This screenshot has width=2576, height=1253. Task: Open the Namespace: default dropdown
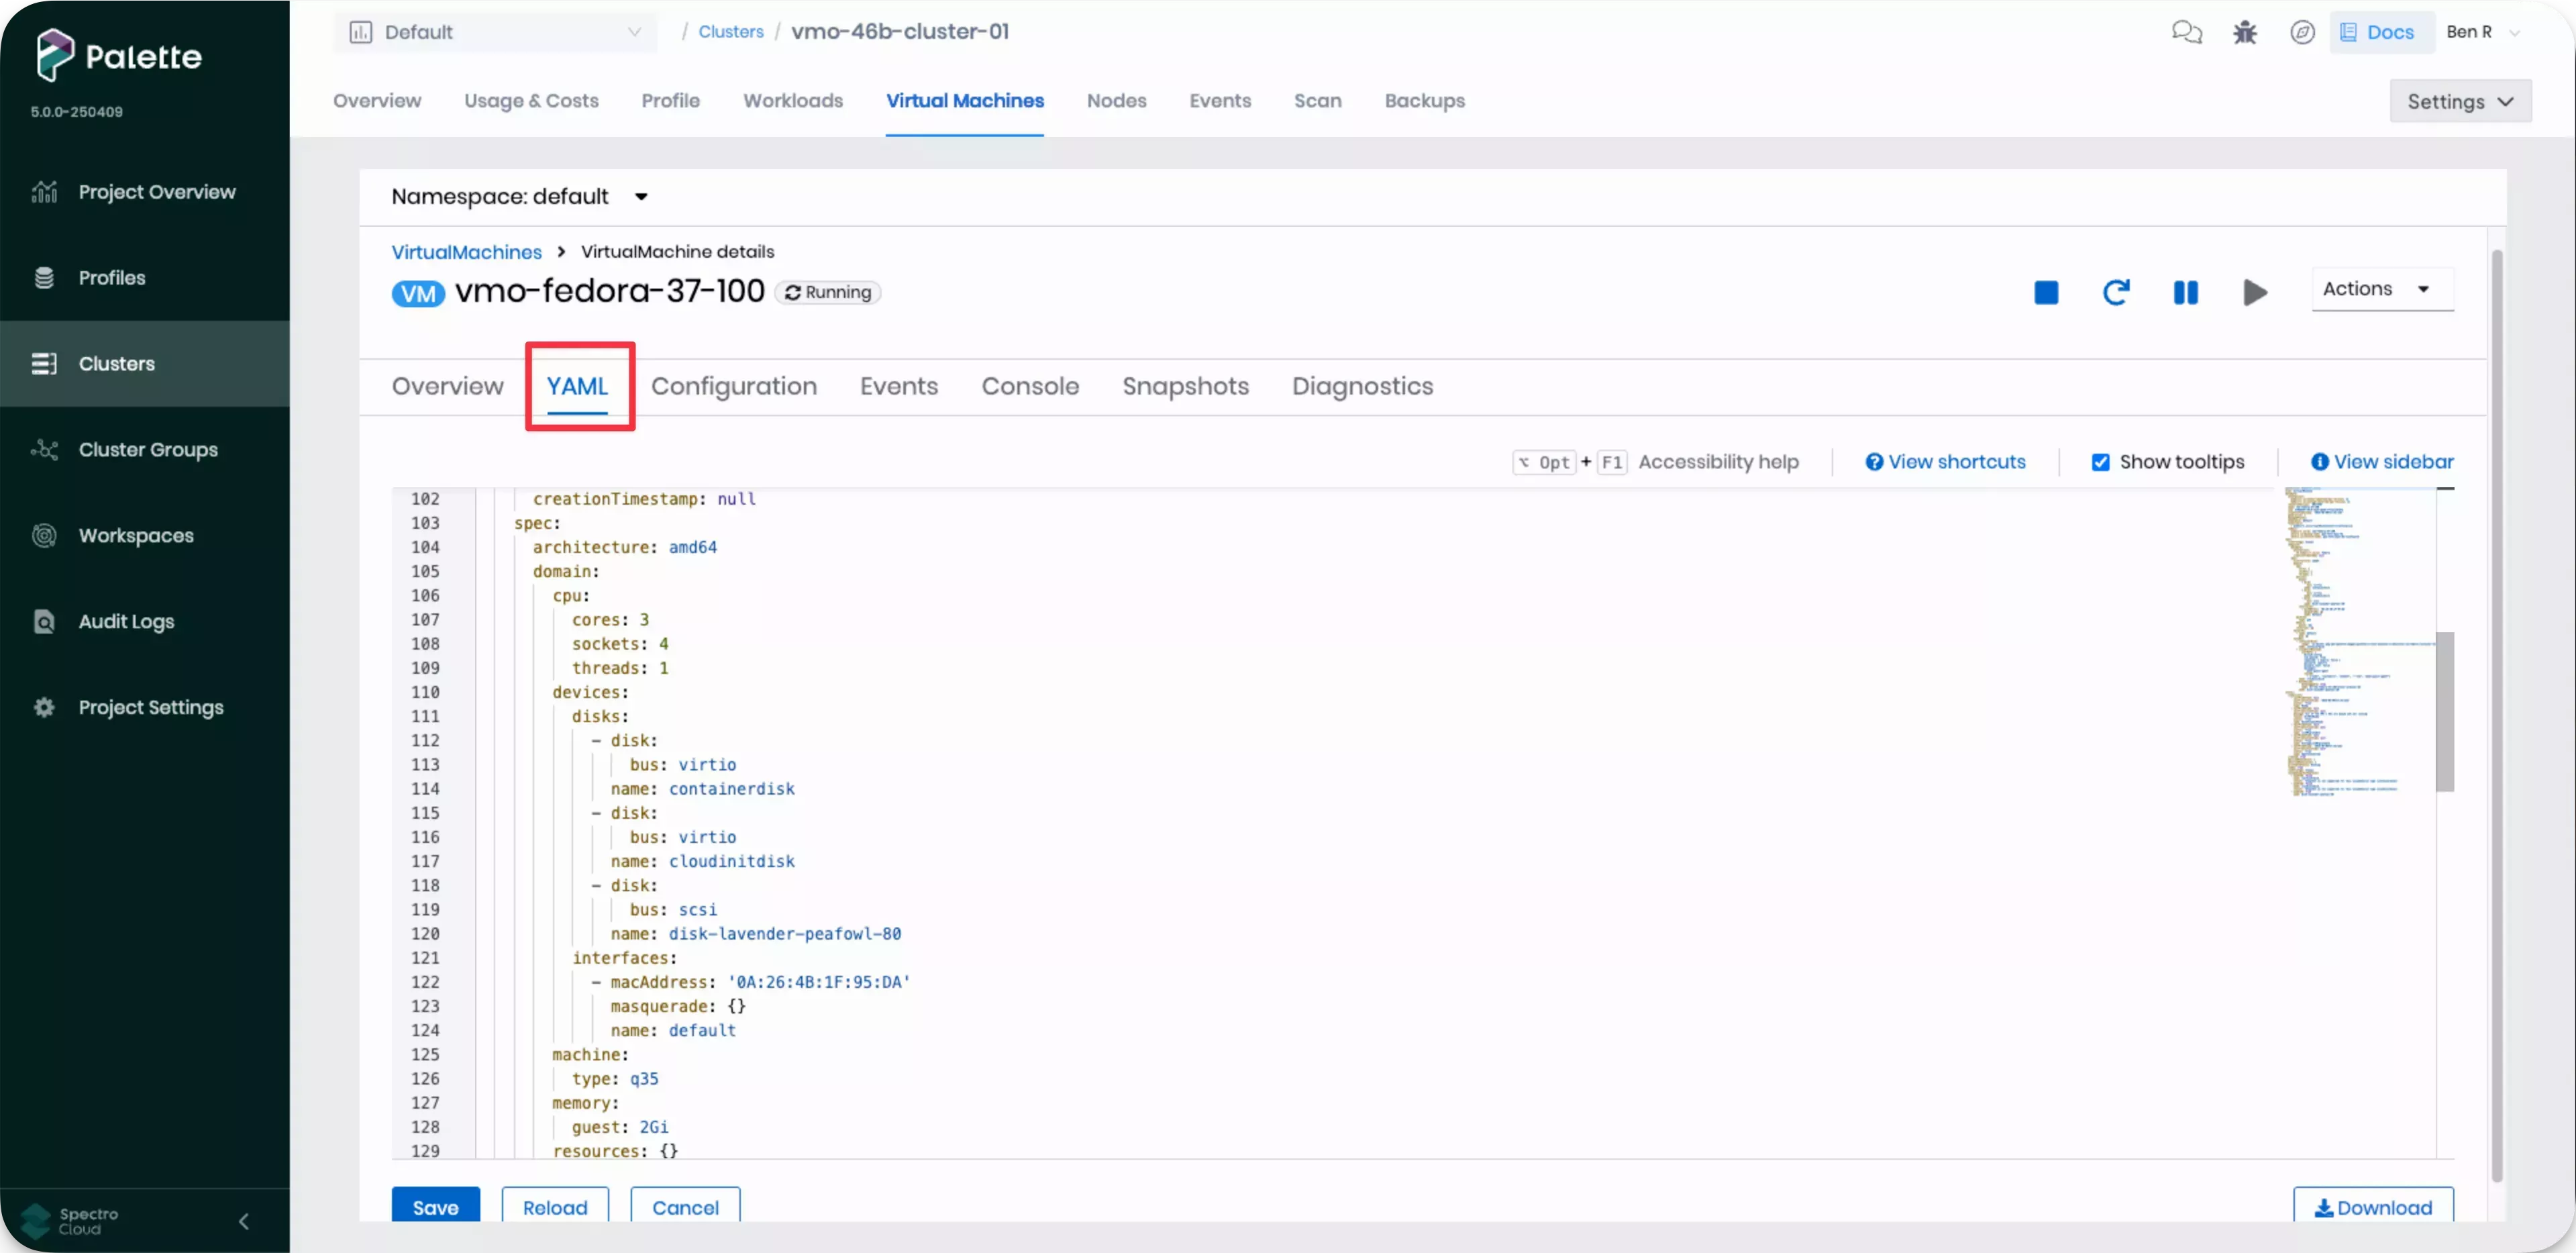pos(519,196)
